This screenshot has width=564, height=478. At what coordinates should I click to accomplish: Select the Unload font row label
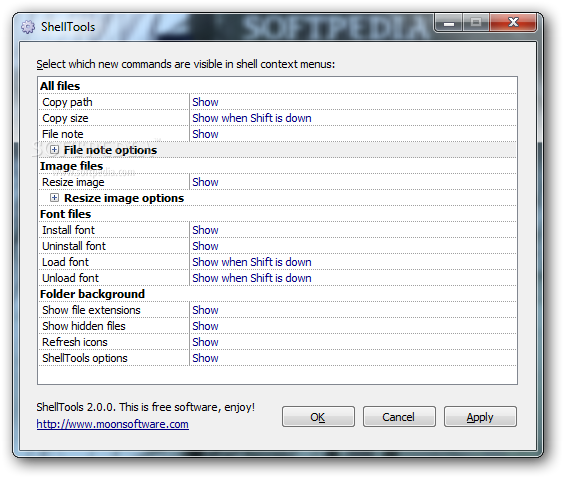[x=70, y=278]
